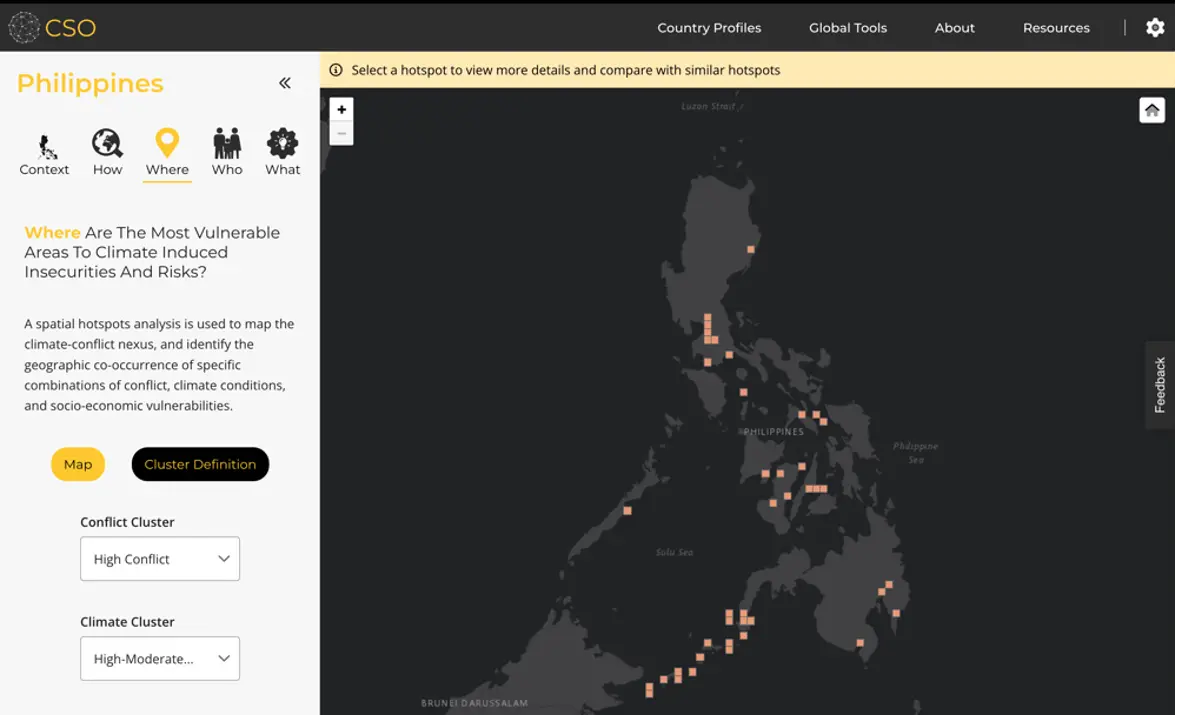Image resolution: width=1179 pixels, height=715 pixels.
Task: Toggle to the Cluster Definition view
Action: 200,464
